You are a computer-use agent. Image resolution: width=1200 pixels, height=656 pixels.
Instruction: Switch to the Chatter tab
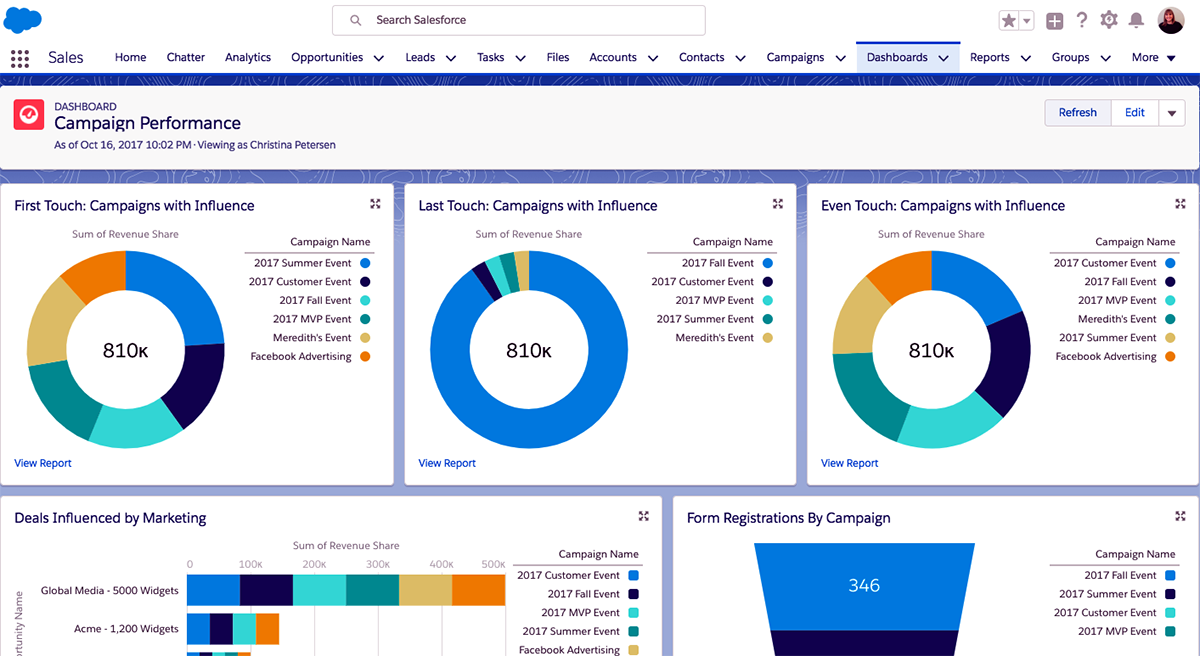pyautogui.click(x=185, y=57)
